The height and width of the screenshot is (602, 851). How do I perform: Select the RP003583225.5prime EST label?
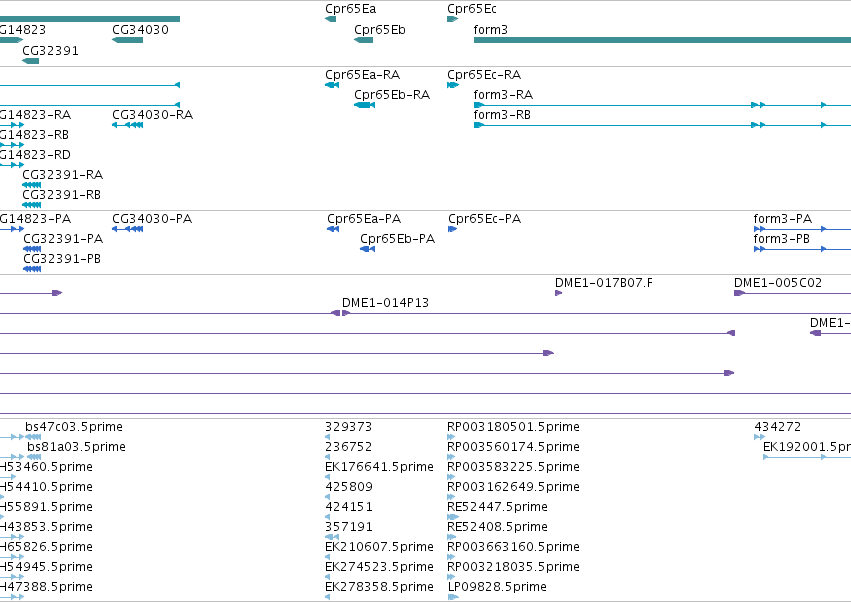click(x=513, y=467)
